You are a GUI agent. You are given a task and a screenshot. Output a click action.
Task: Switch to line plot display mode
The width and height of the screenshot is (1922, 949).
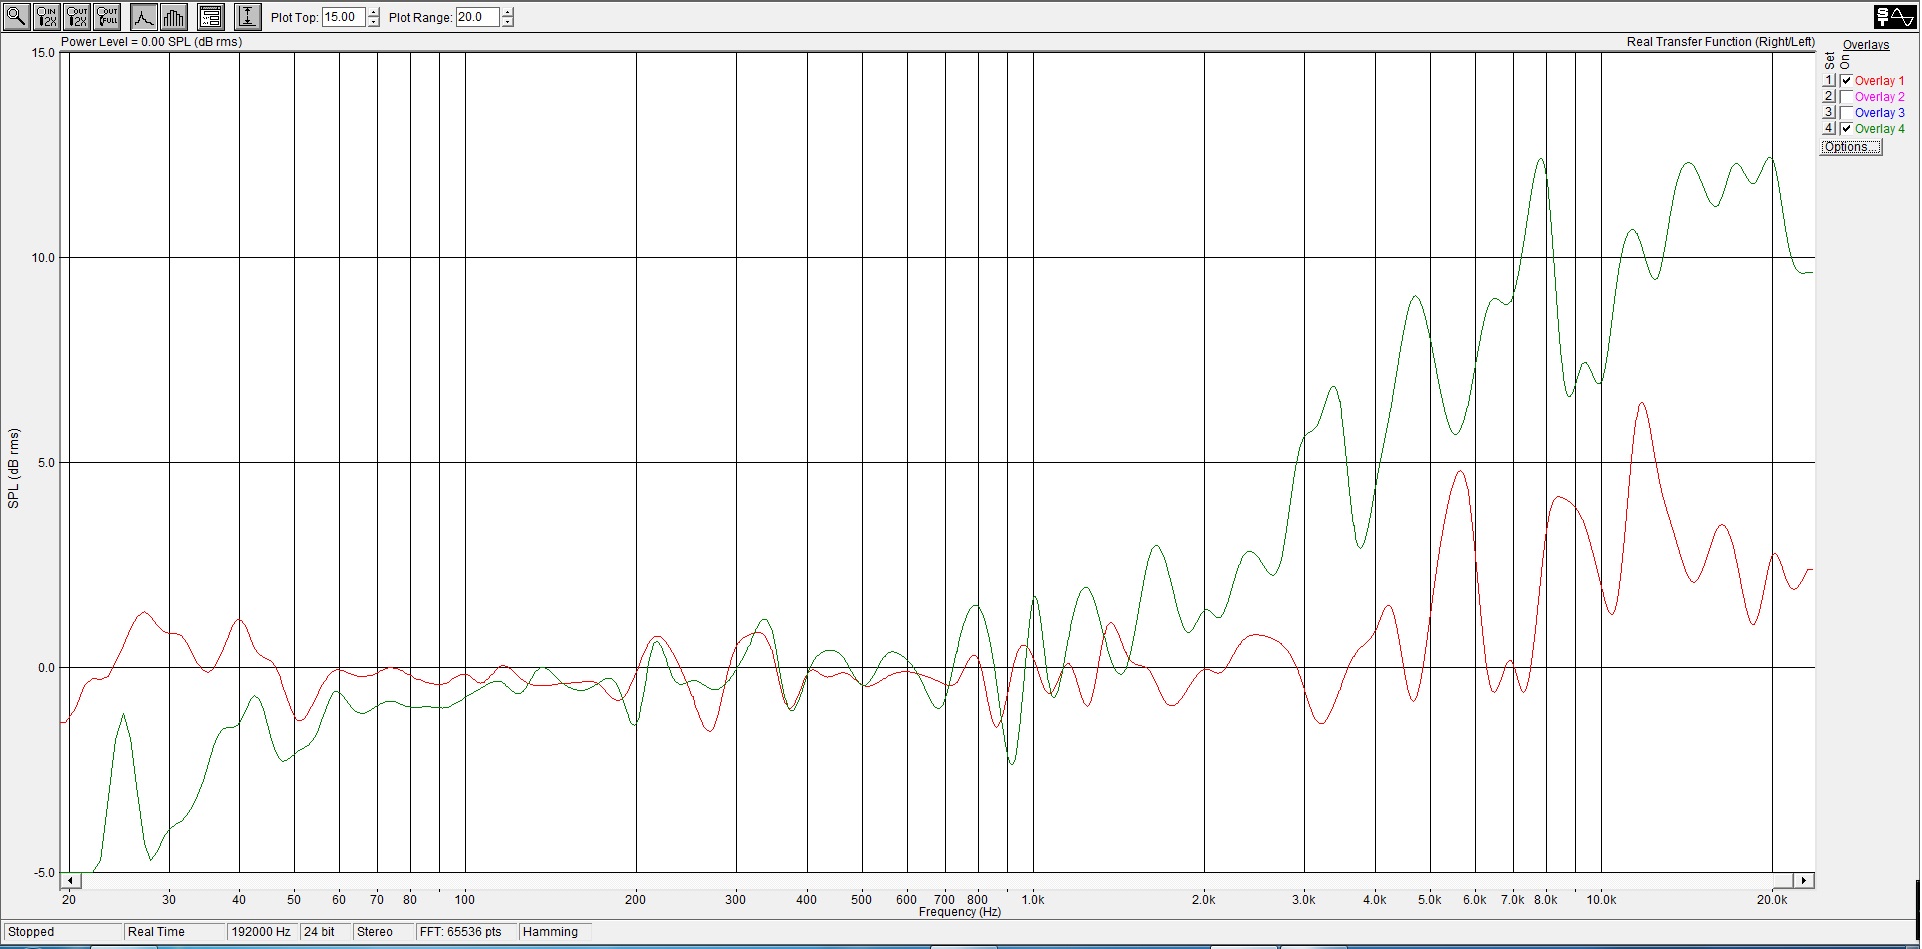pyautogui.click(x=144, y=17)
